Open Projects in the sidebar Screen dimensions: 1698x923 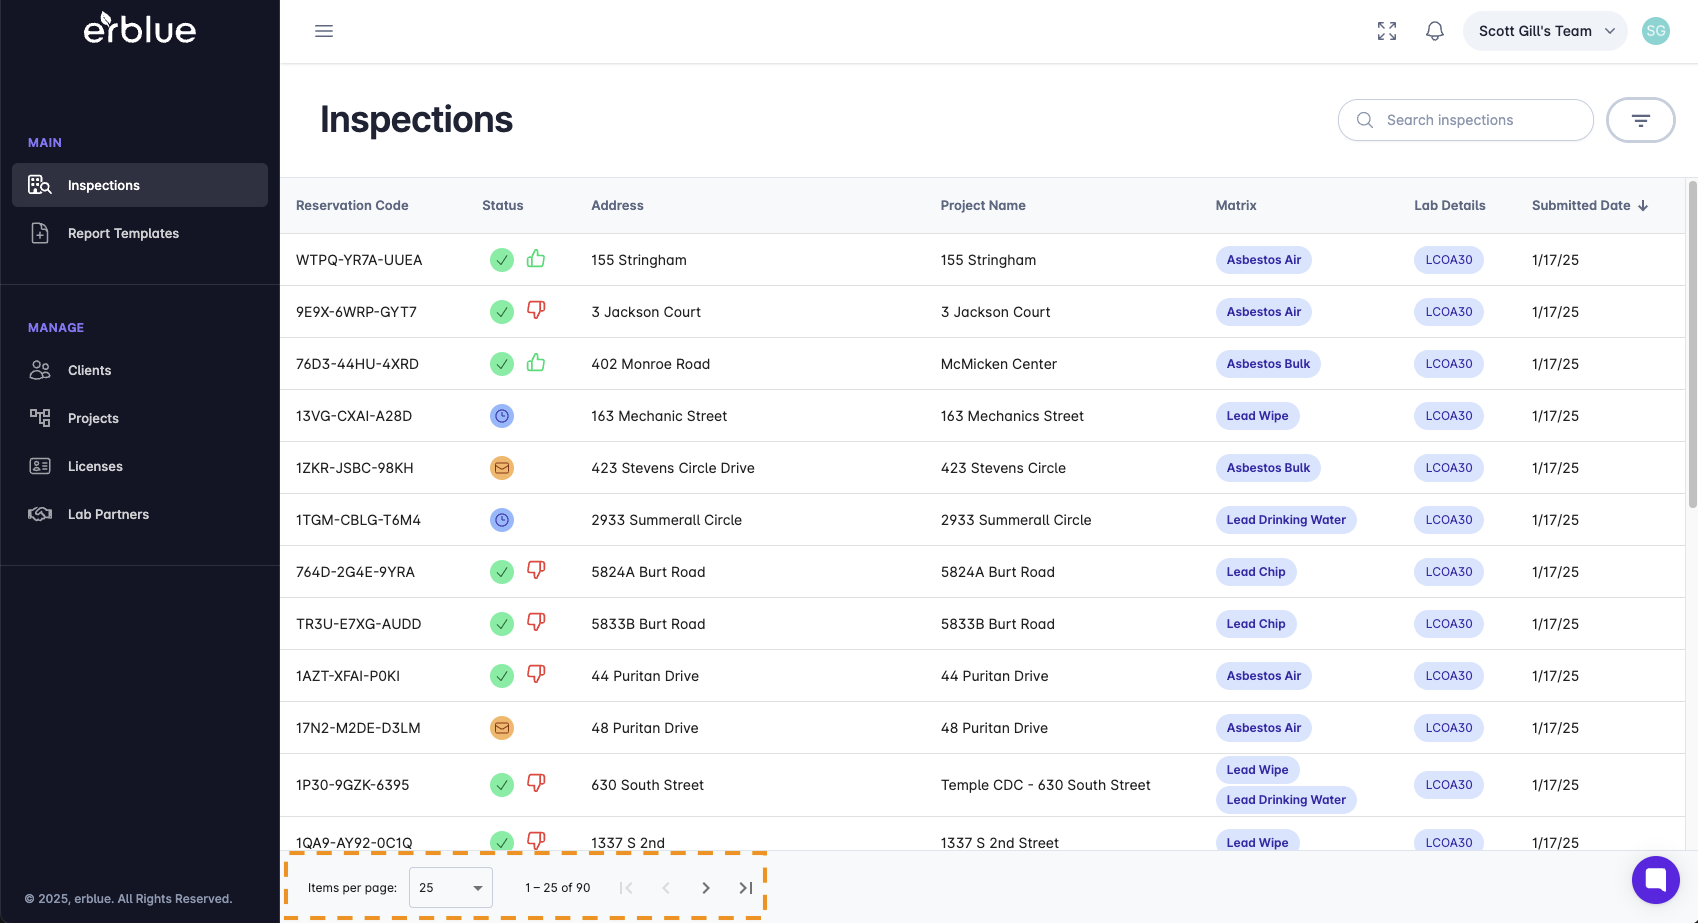[140, 418]
